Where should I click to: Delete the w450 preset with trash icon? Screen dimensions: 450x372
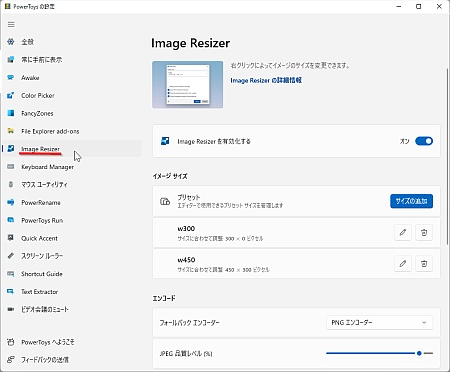424,264
